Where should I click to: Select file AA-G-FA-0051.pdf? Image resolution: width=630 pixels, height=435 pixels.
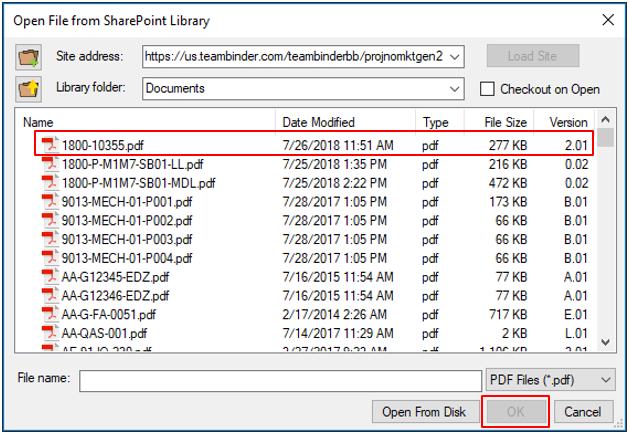[x=109, y=315]
